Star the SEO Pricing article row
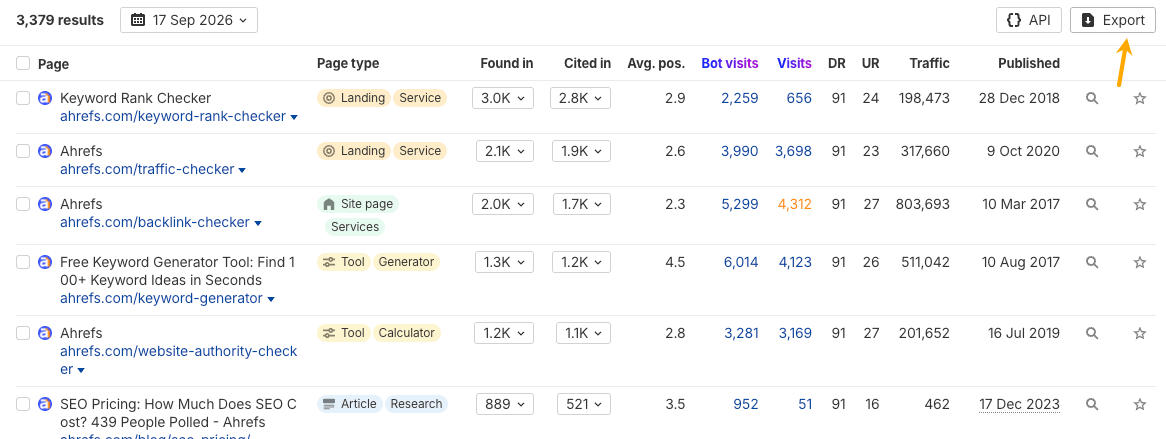This screenshot has height=439, width=1166. (1140, 404)
